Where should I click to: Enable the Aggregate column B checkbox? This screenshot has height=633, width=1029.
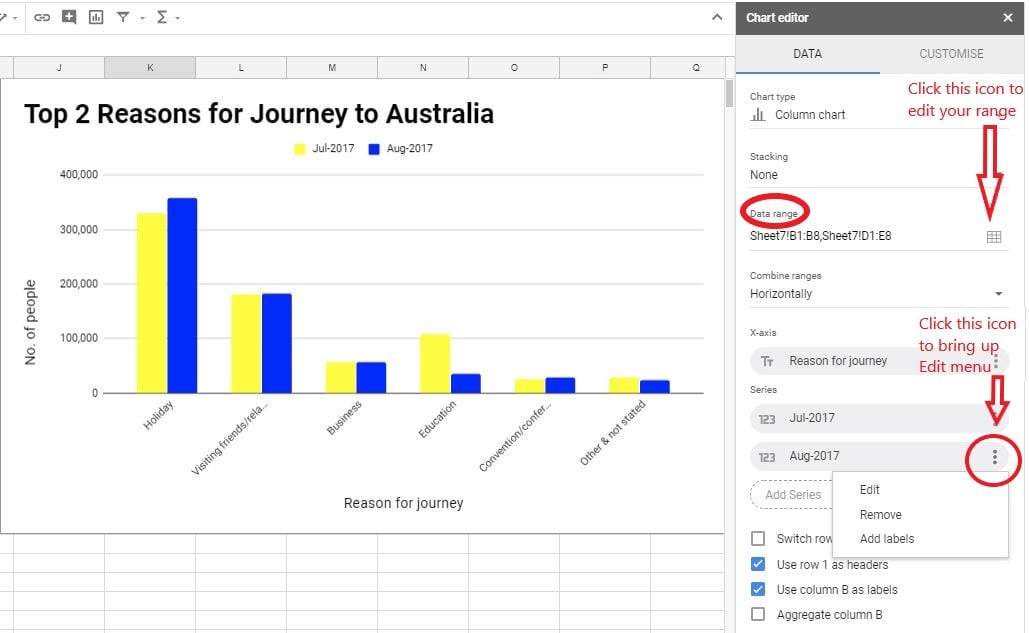tap(758, 614)
